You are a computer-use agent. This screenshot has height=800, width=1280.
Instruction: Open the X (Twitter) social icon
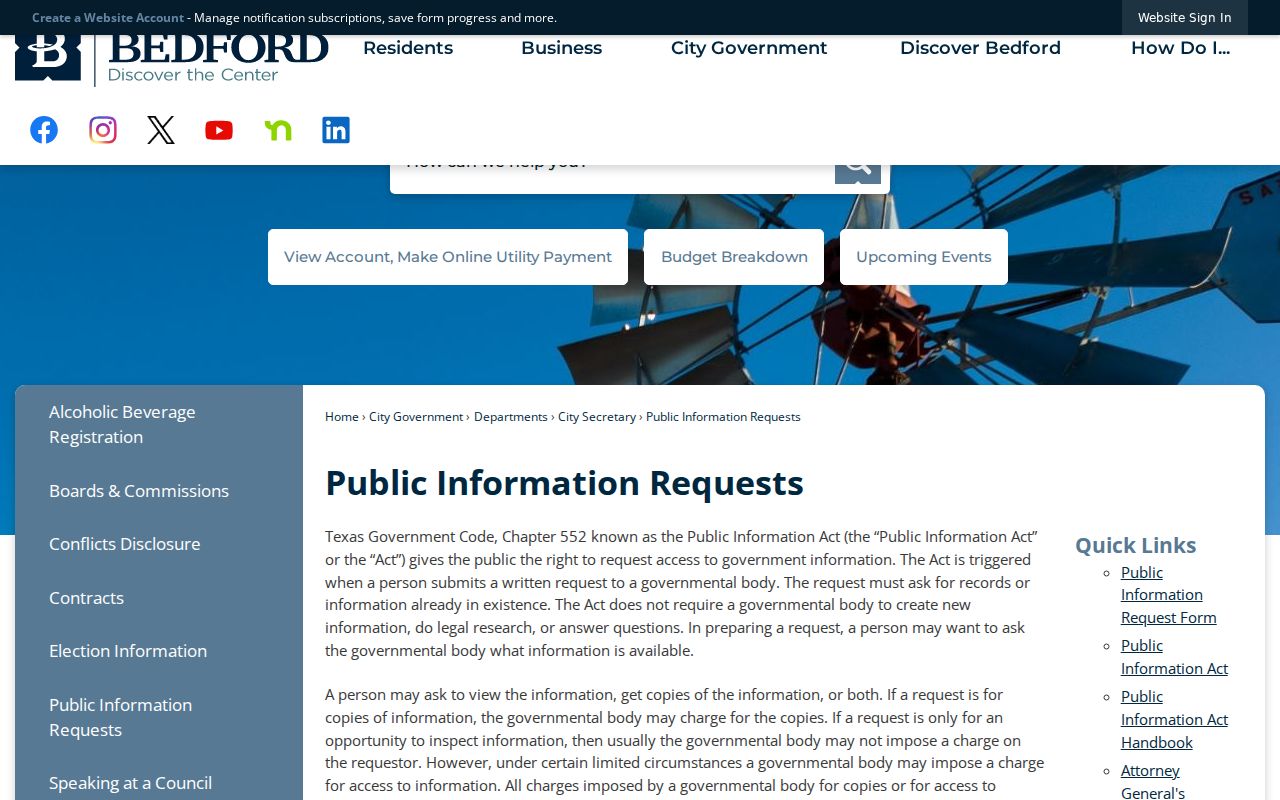161,130
